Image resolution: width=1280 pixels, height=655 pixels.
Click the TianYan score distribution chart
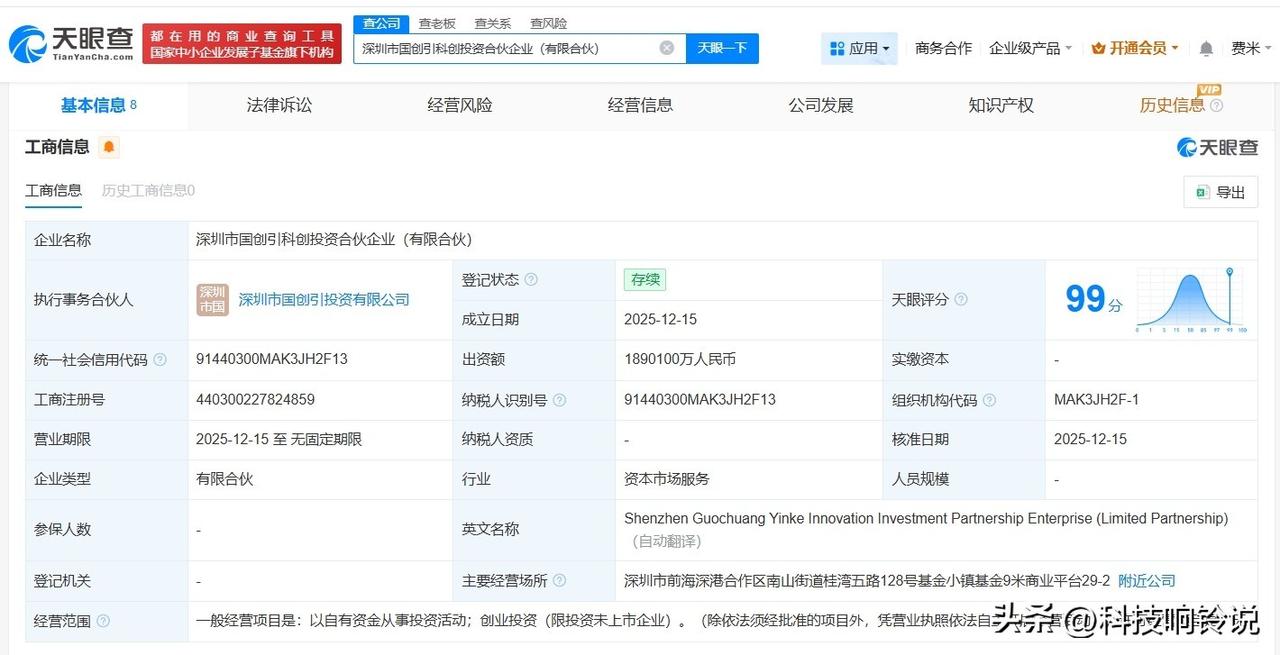[1191, 300]
